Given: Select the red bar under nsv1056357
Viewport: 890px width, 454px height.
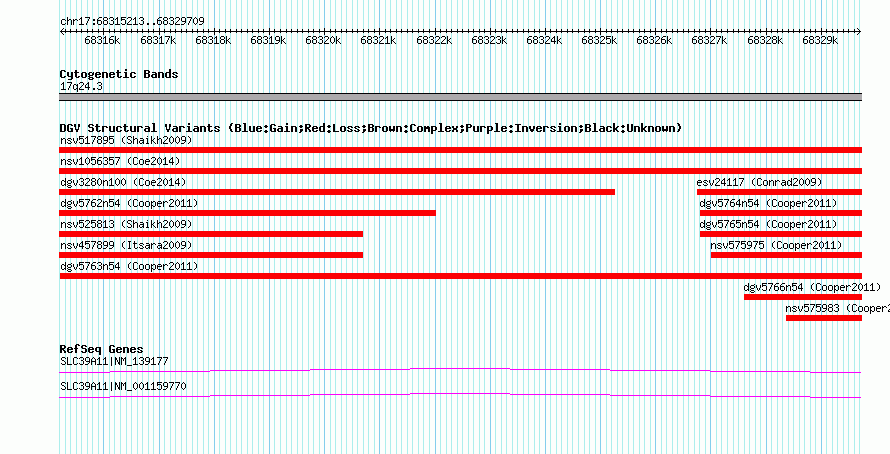Looking at the screenshot, I should point(461,171).
